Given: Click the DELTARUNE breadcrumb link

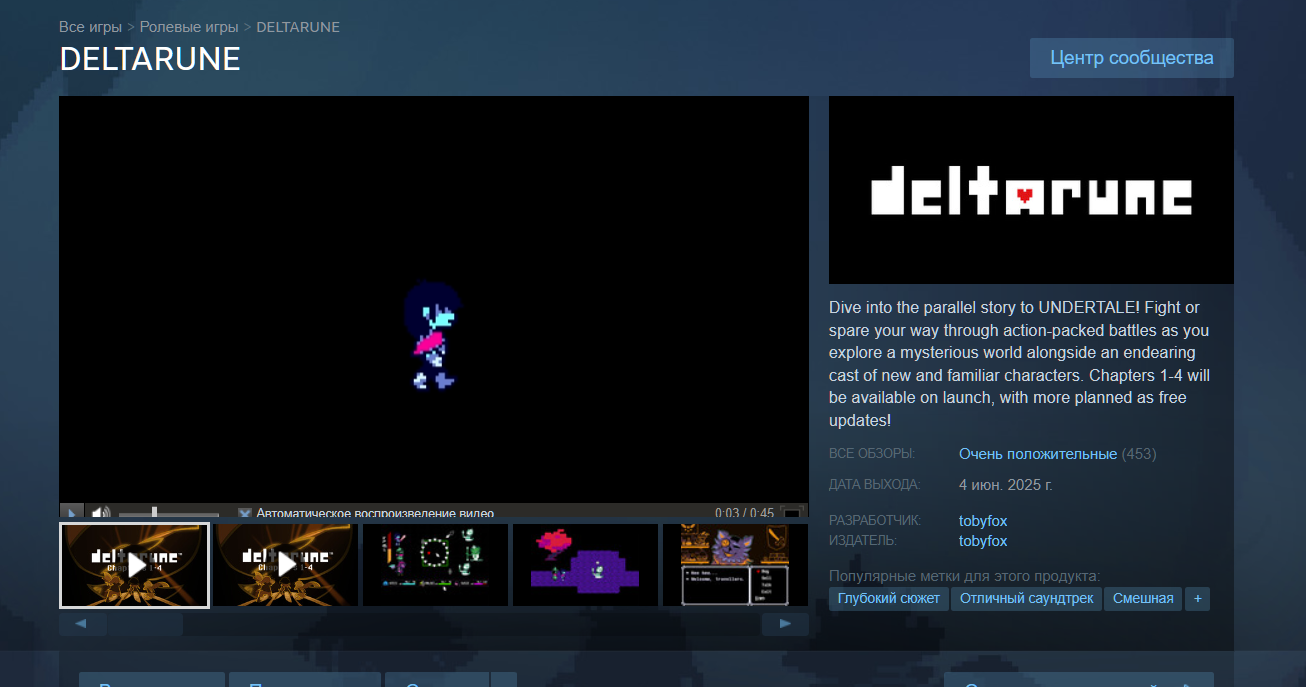Looking at the screenshot, I should (298, 27).
